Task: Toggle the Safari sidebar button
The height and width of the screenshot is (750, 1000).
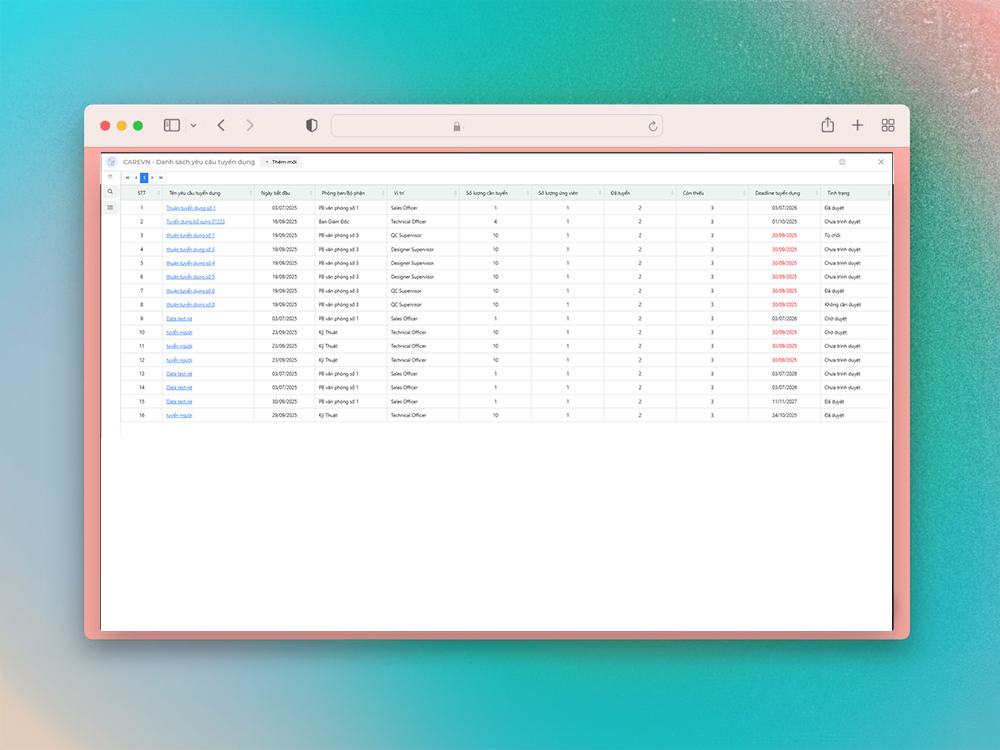Action: pyautogui.click(x=172, y=126)
